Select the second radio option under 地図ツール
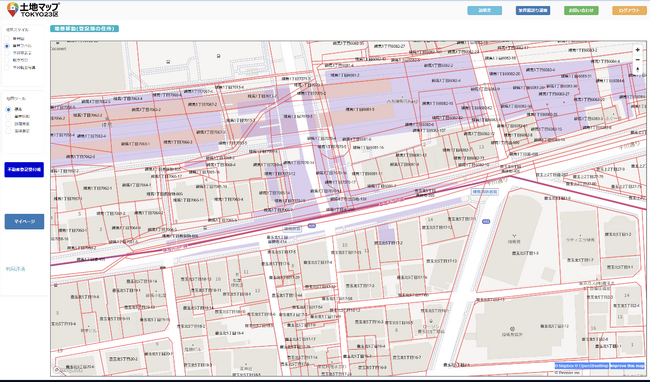The height and width of the screenshot is (382, 650). point(8,117)
